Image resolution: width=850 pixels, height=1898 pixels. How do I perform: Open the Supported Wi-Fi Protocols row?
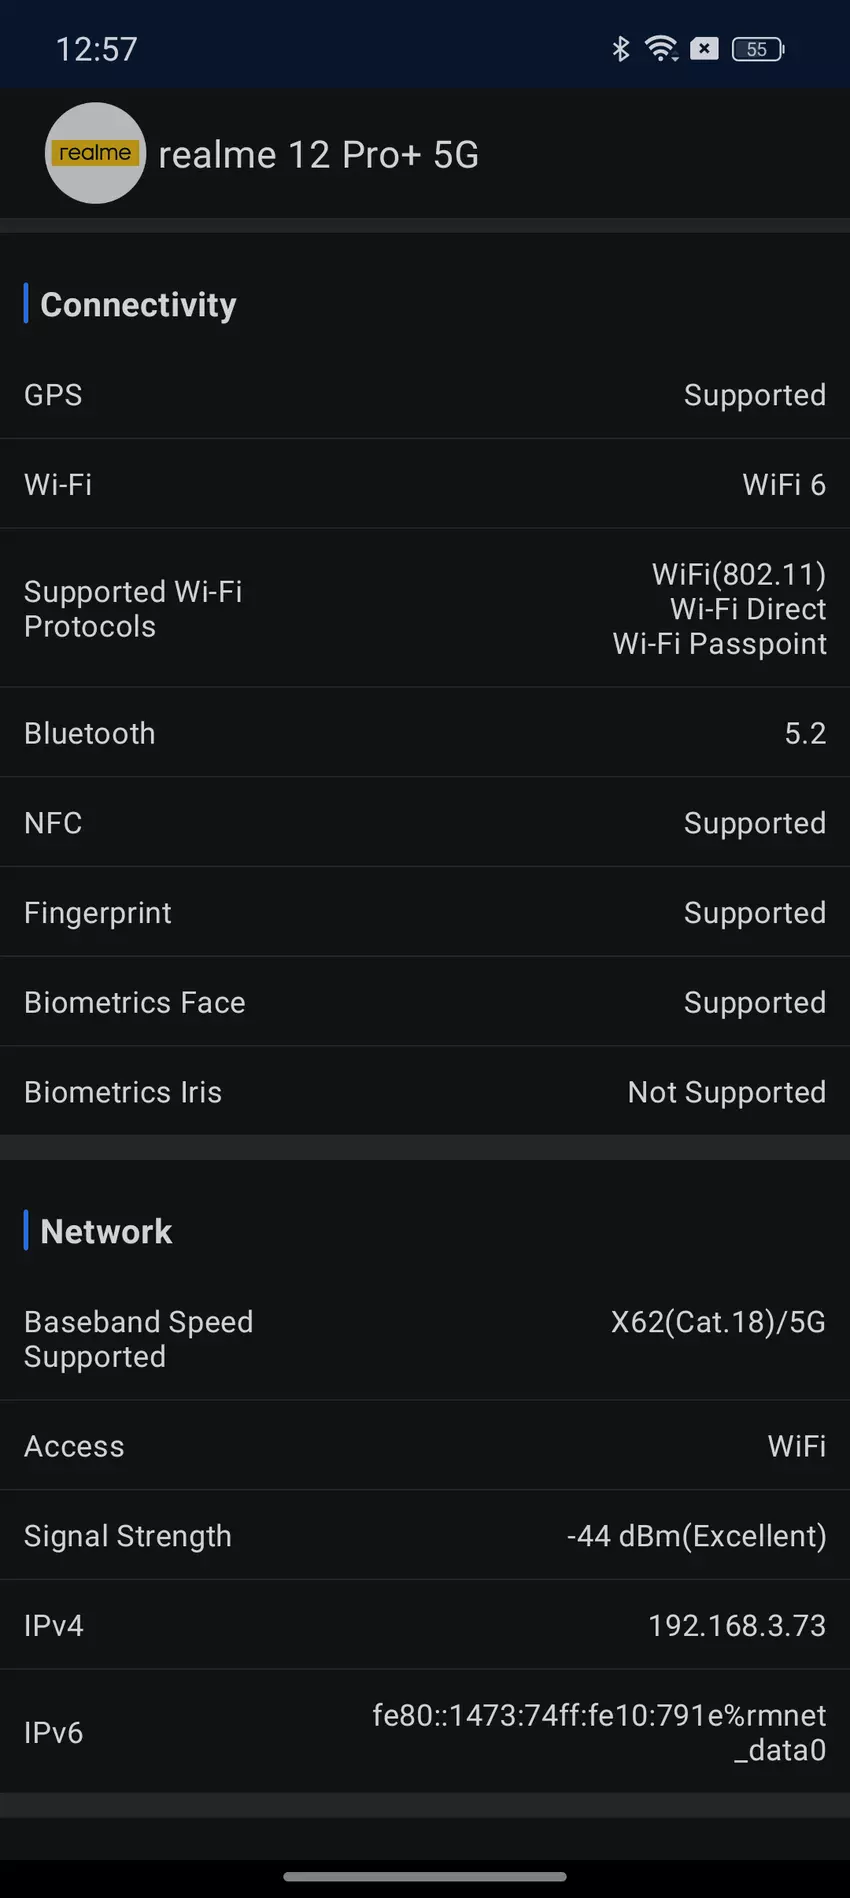coord(425,608)
